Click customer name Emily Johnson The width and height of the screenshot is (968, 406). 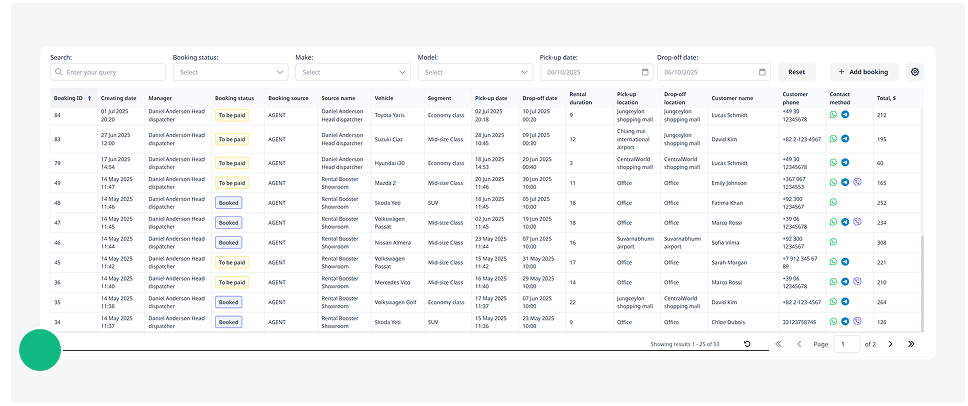coord(729,183)
